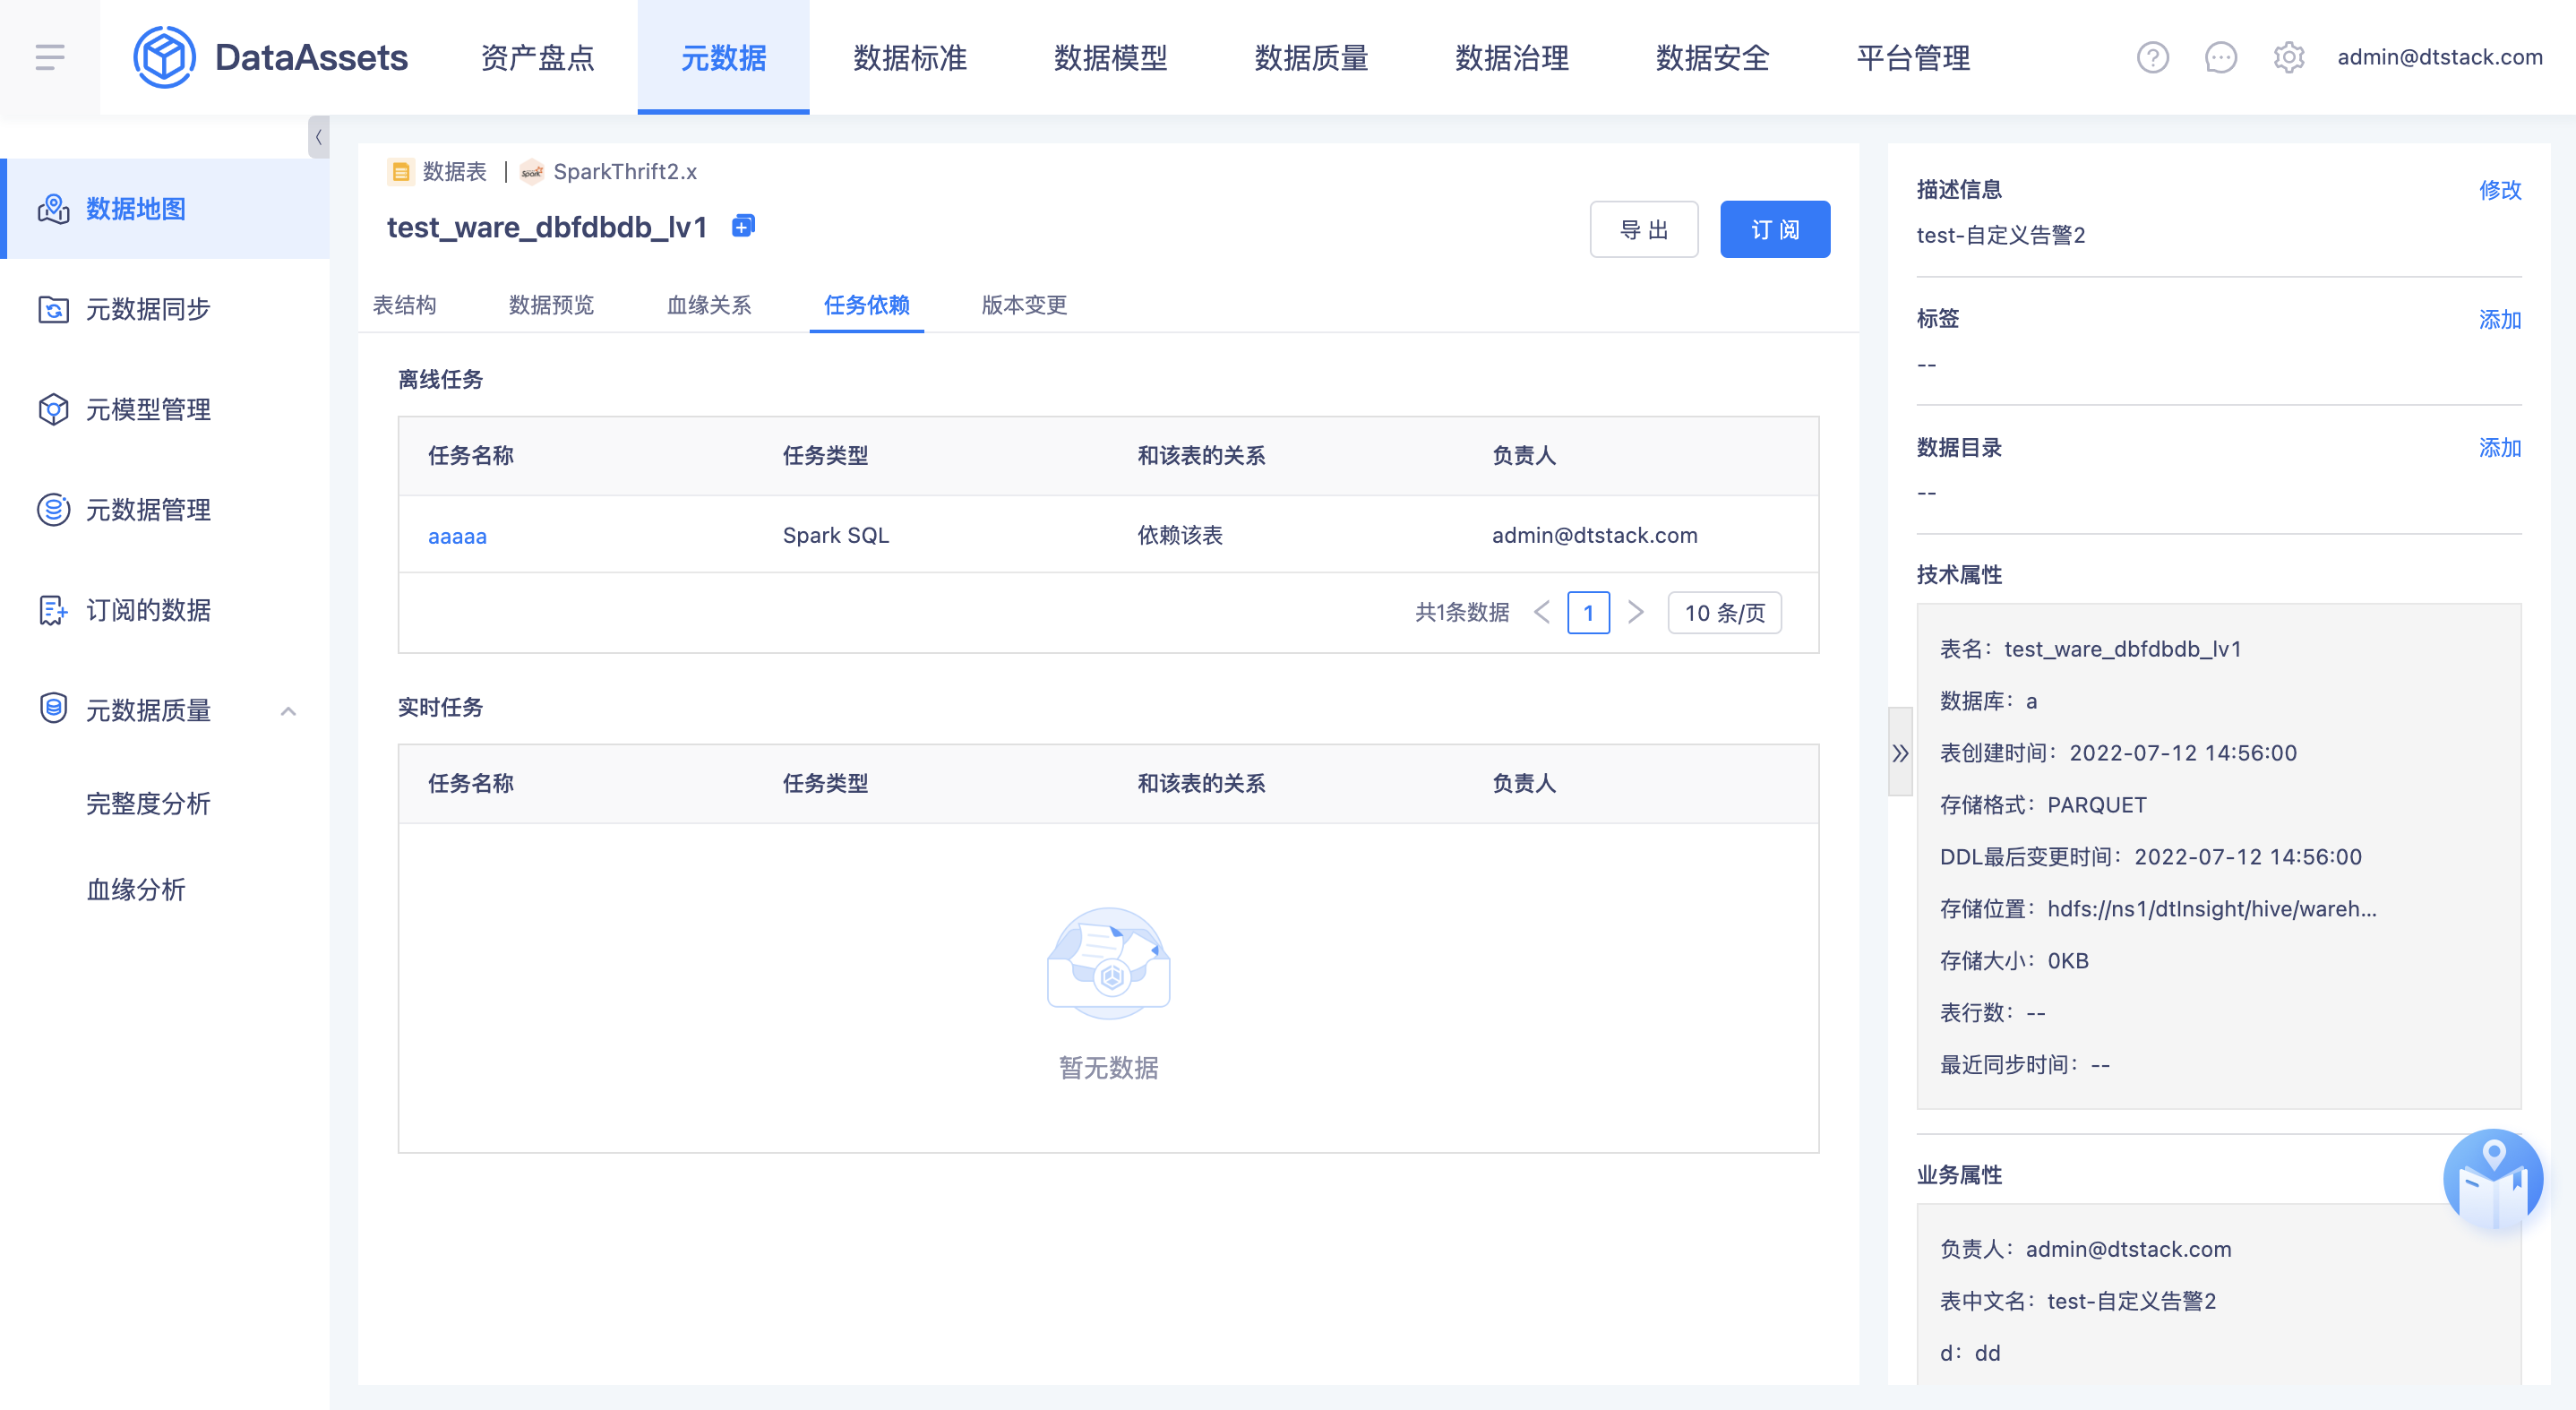Image resolution: width=2576 pixels, height=1410 pixels.
Task: Click the 依赖该表 relation cell
Action: pyautogui.click(x=1180, y=536)
